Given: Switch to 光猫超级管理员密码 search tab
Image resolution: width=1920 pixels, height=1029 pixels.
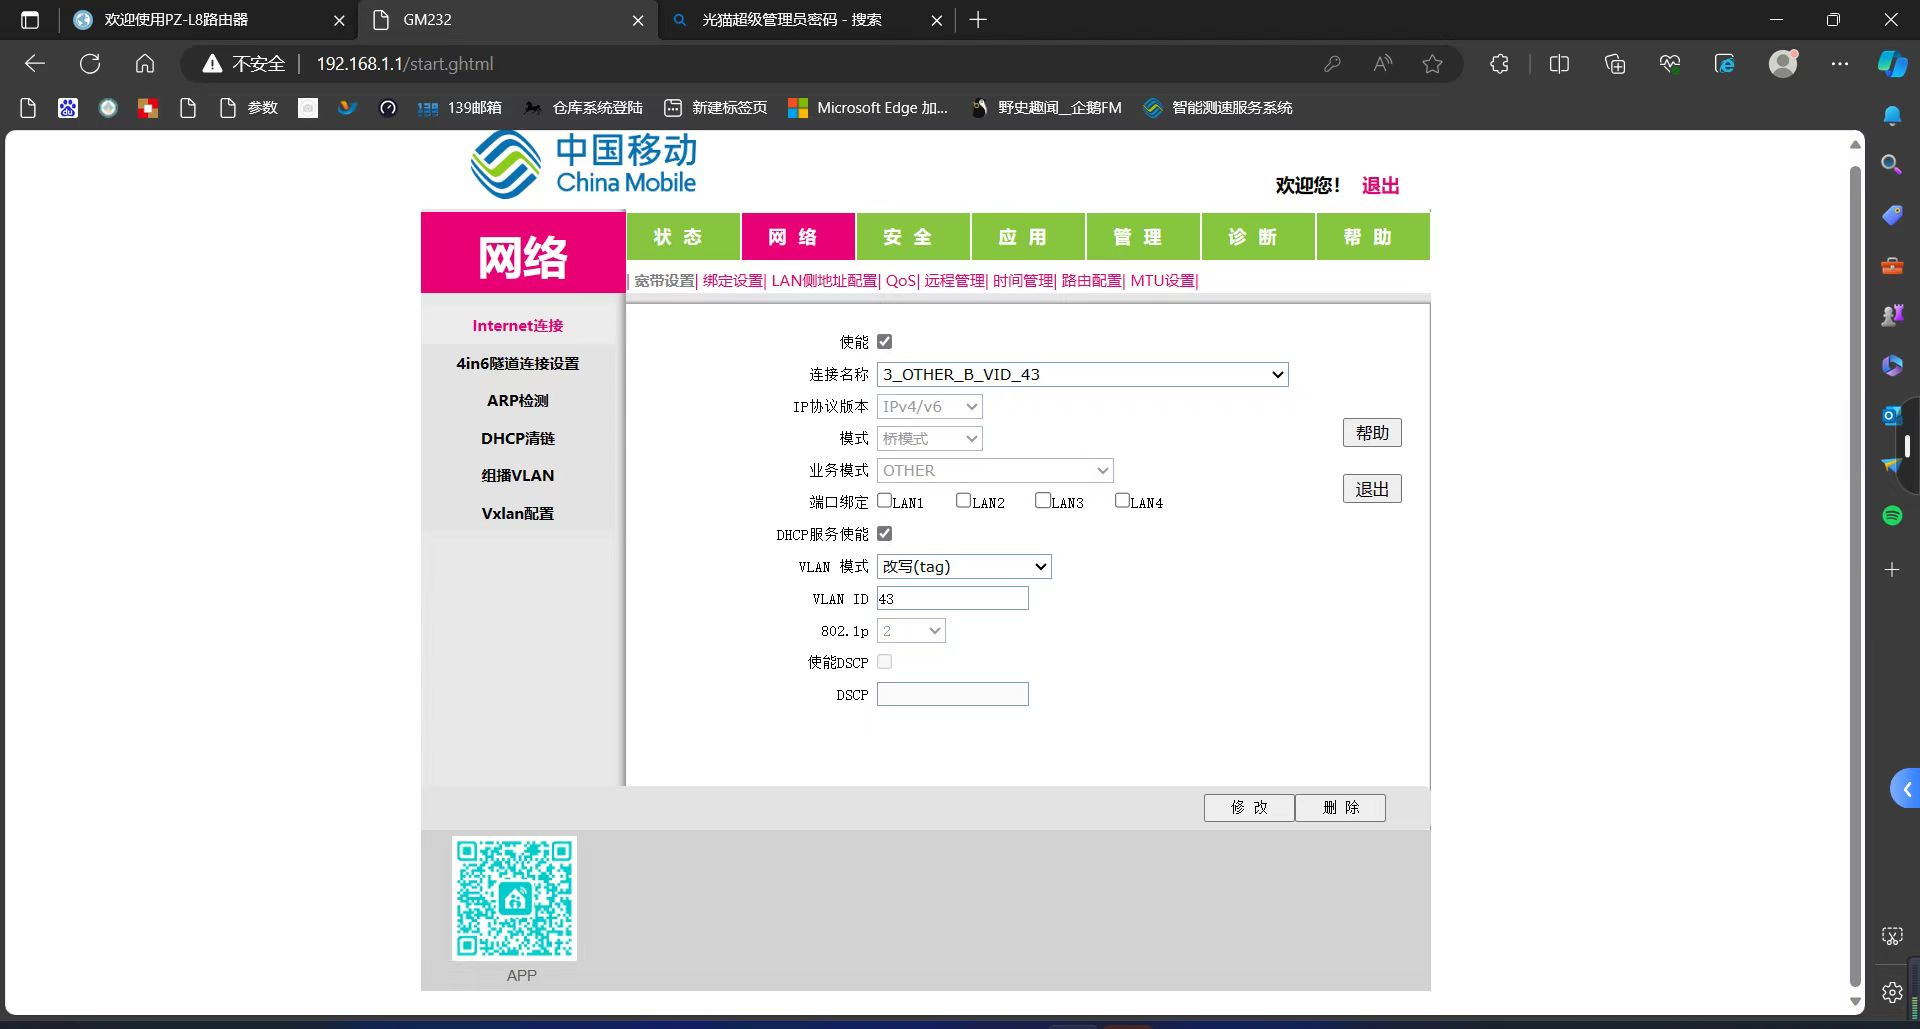Looking at the screenshot, I should coord(808,20).
